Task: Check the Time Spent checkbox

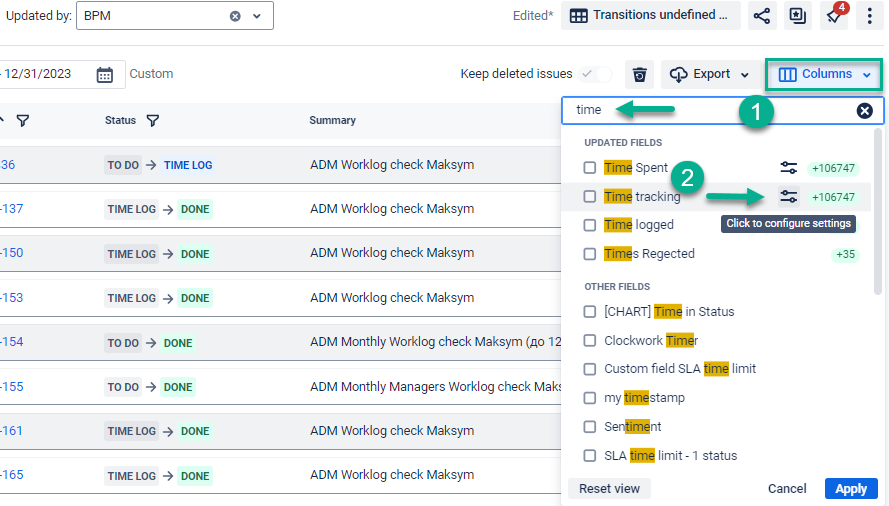Action: 590,168
